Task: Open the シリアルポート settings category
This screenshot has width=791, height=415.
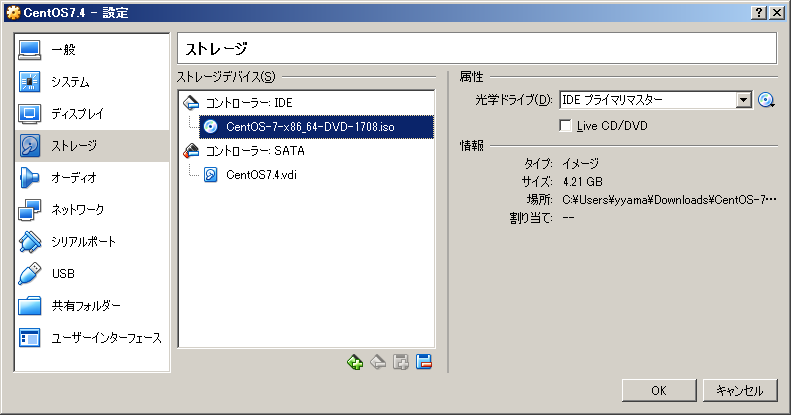Action: click(92, 242)
